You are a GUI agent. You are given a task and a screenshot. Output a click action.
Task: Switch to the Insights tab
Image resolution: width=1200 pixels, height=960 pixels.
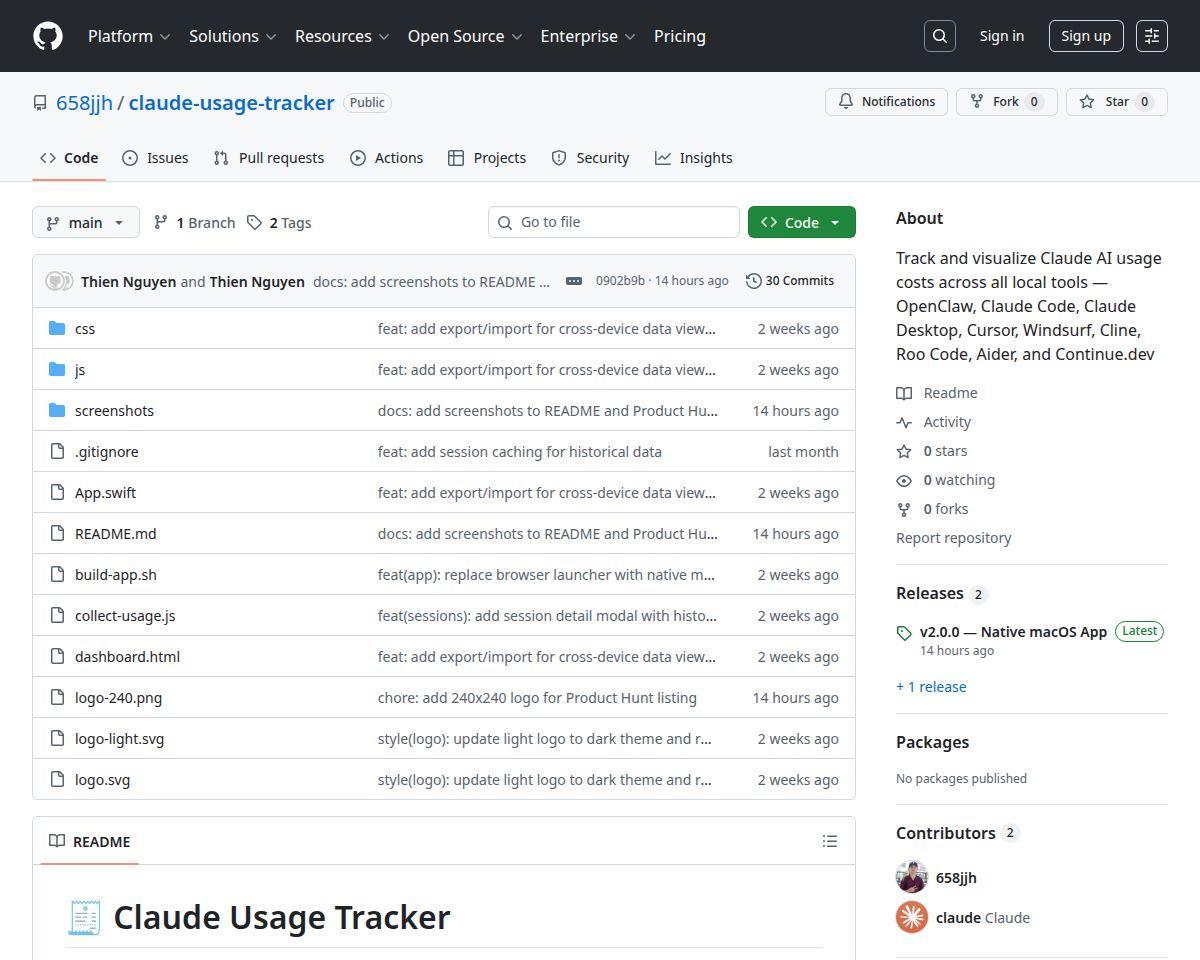pos(694,158)
